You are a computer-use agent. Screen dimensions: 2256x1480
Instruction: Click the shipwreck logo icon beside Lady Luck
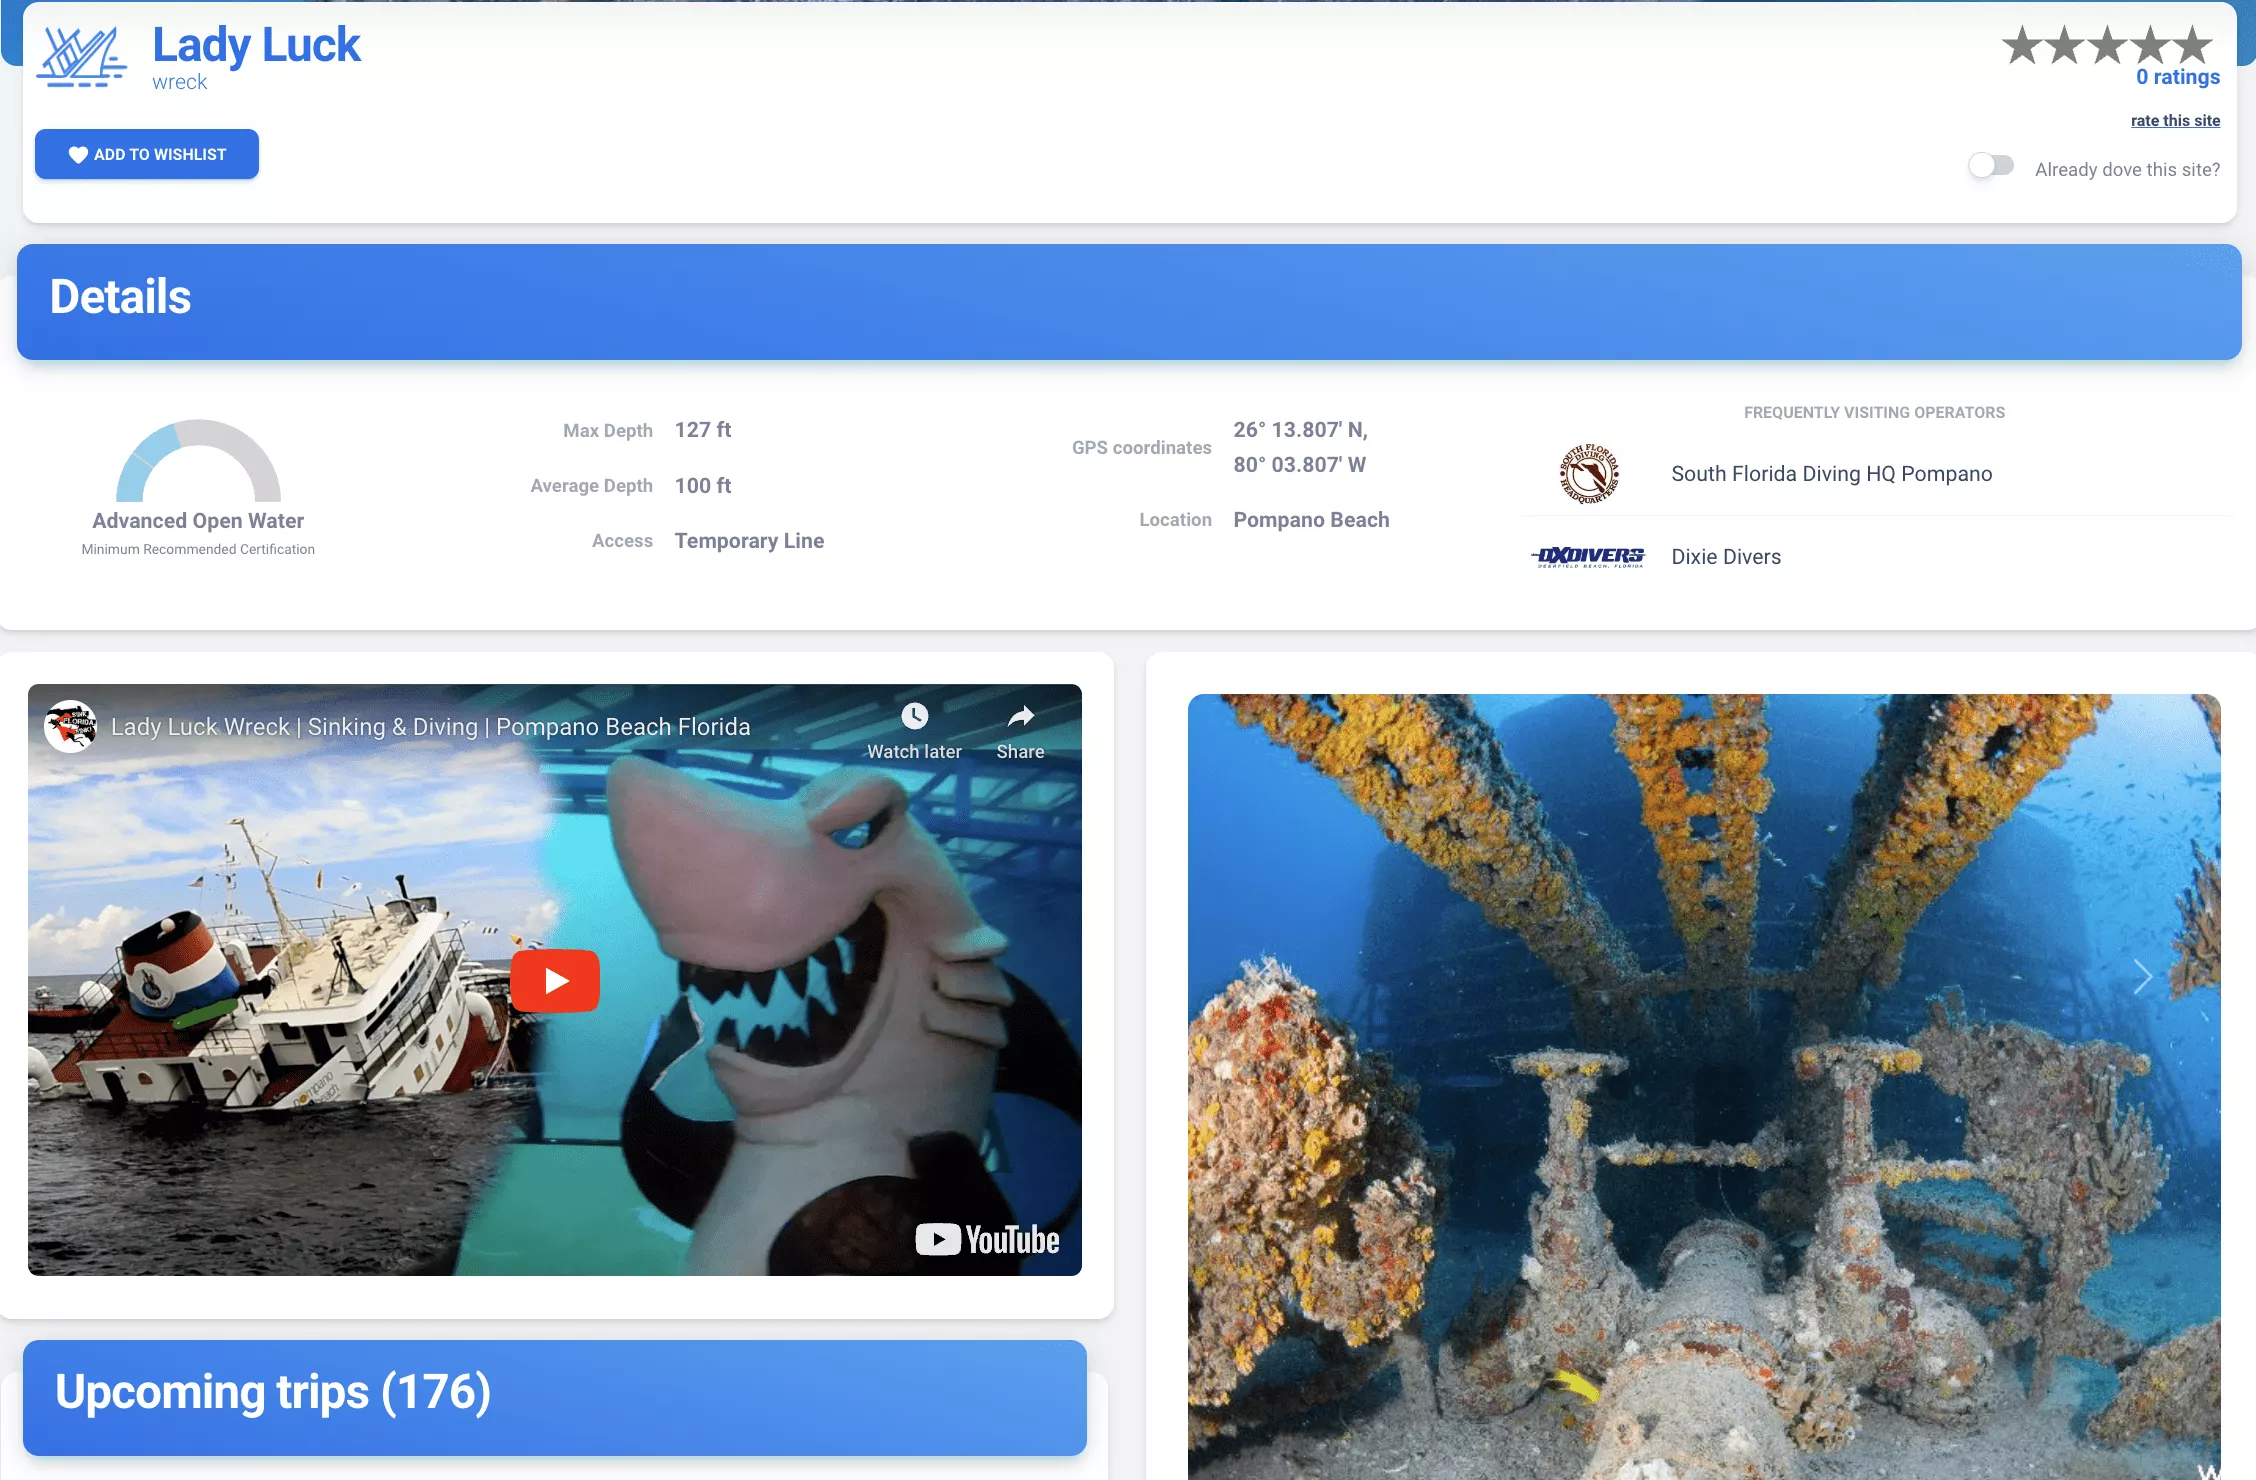point(82,57)
